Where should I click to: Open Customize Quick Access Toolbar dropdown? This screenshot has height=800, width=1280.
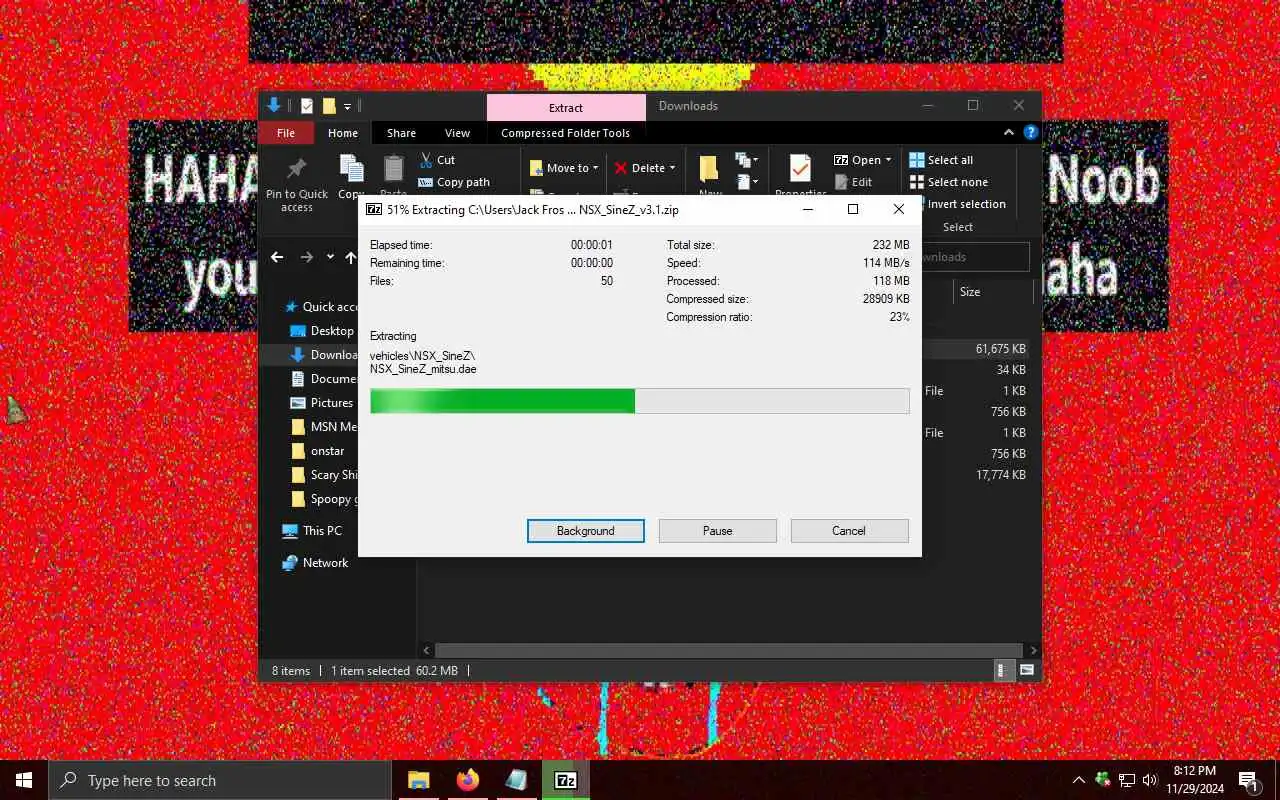click(348, 106)
